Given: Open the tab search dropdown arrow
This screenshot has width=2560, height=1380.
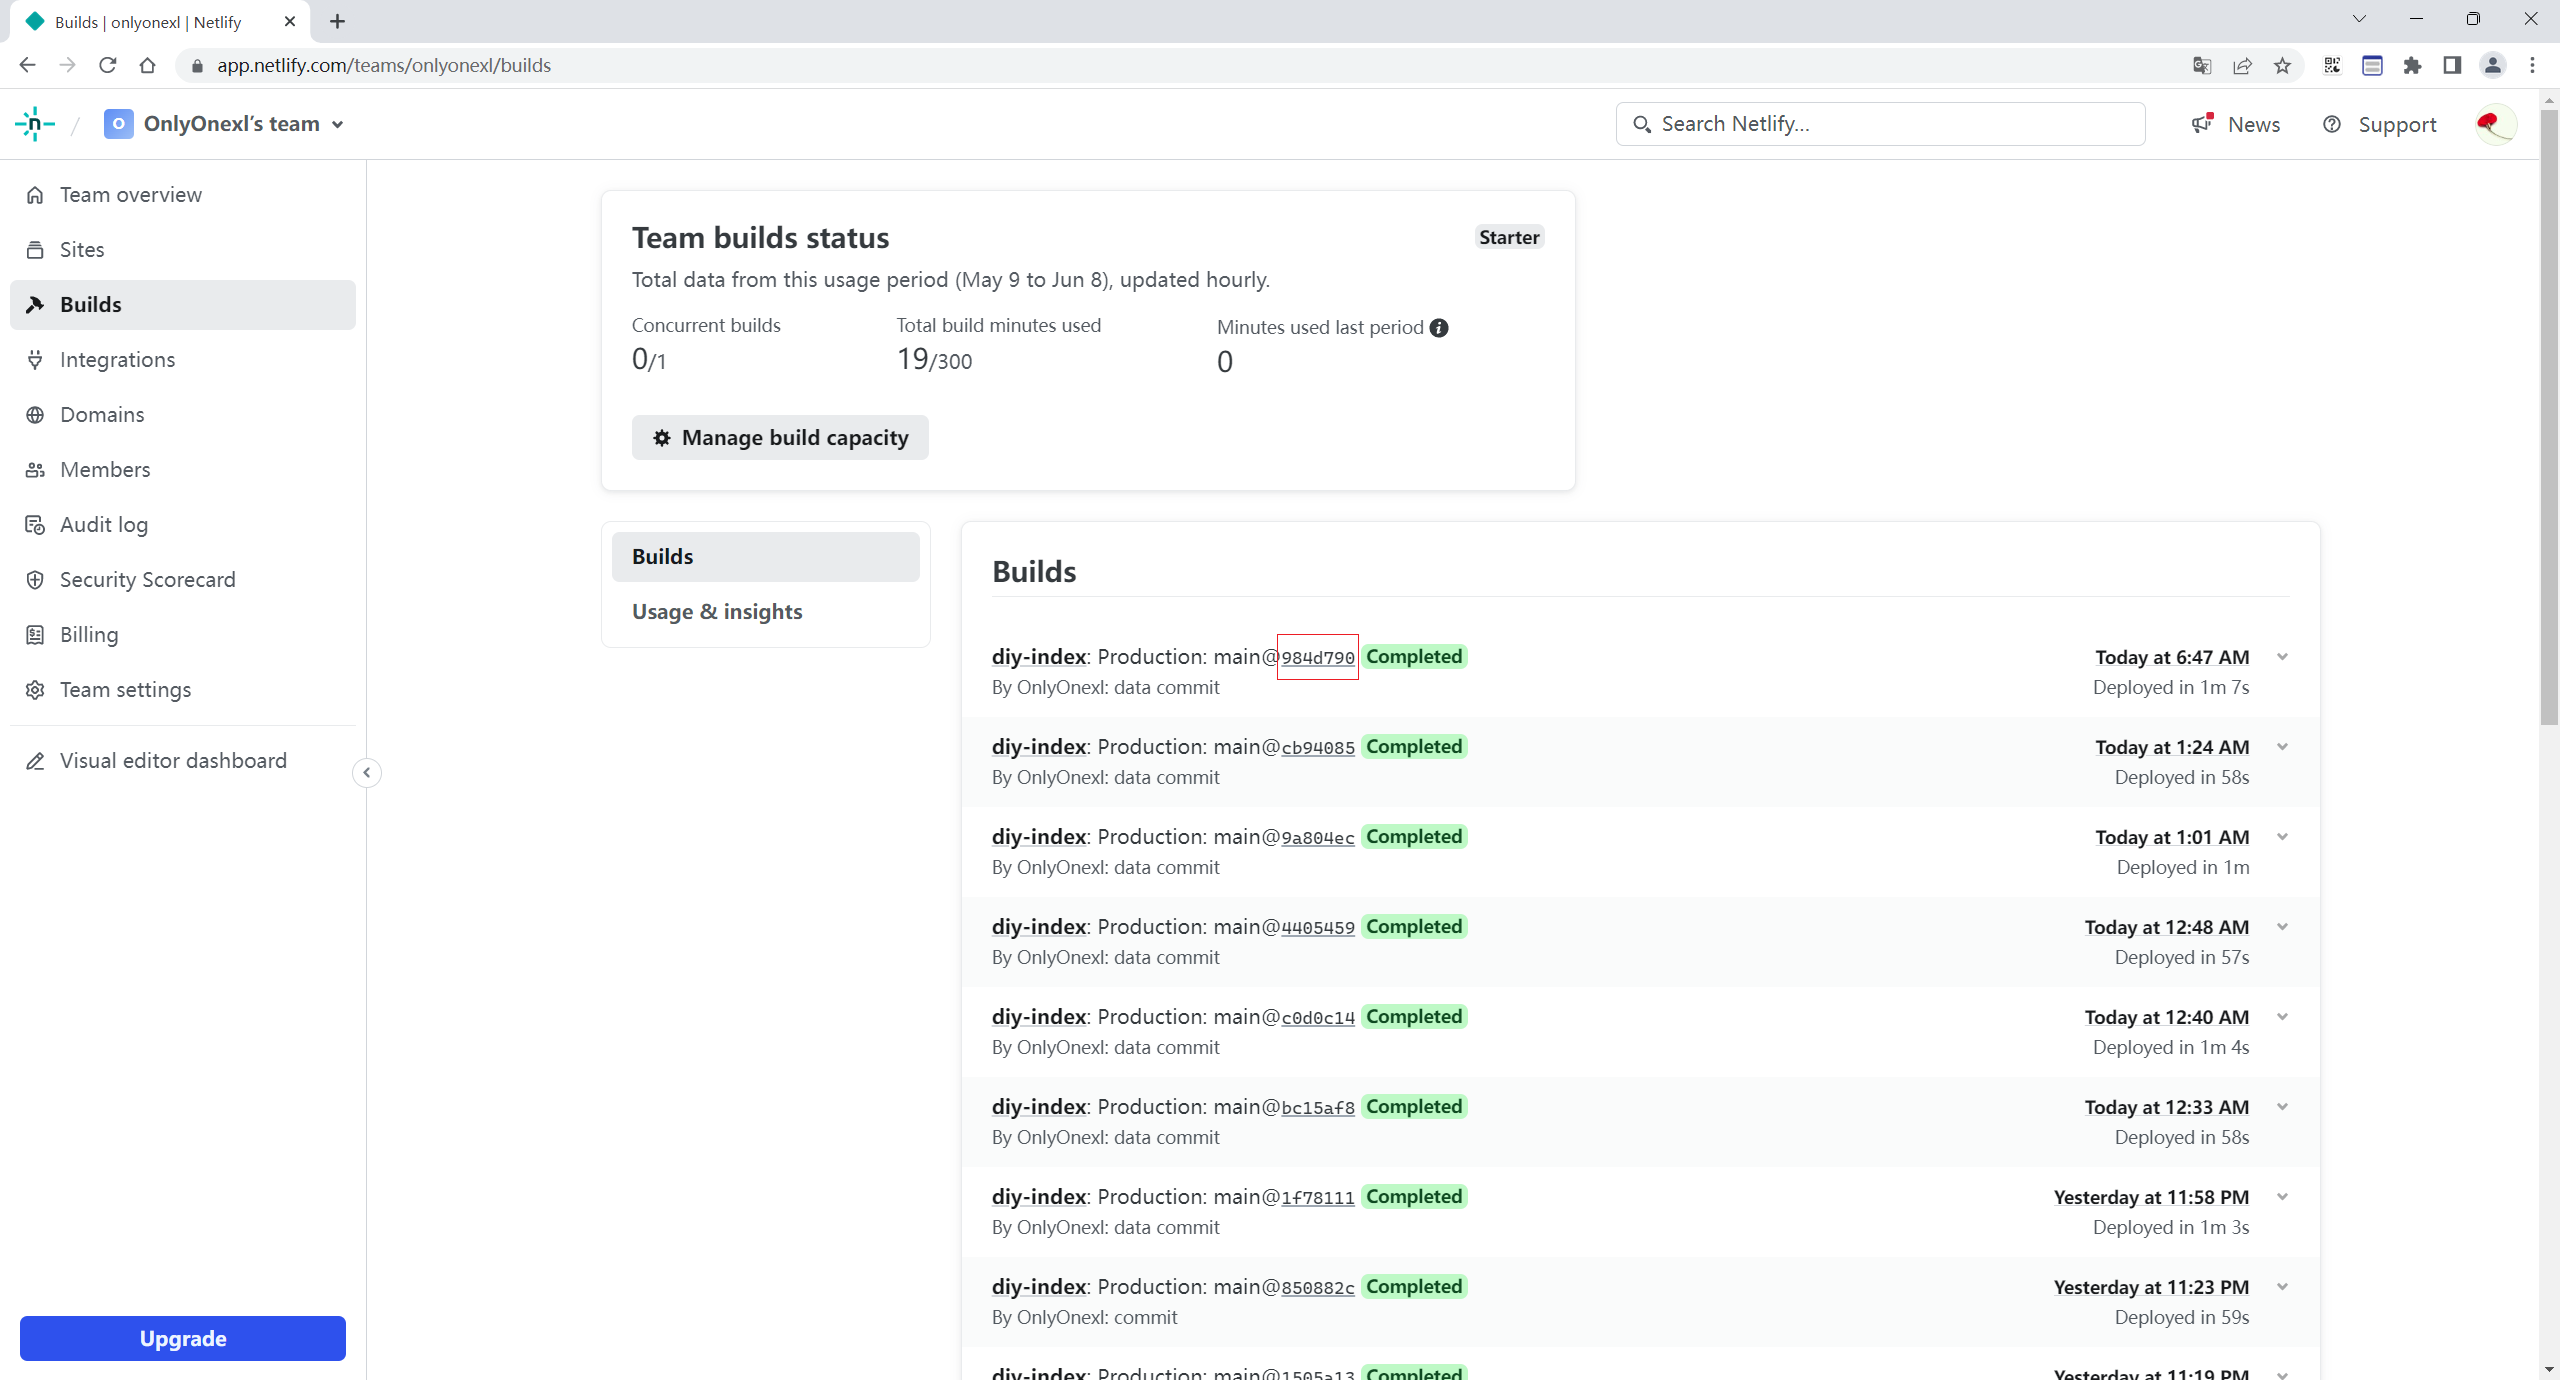Looking at the screenshot, I should click(2359, 19).
